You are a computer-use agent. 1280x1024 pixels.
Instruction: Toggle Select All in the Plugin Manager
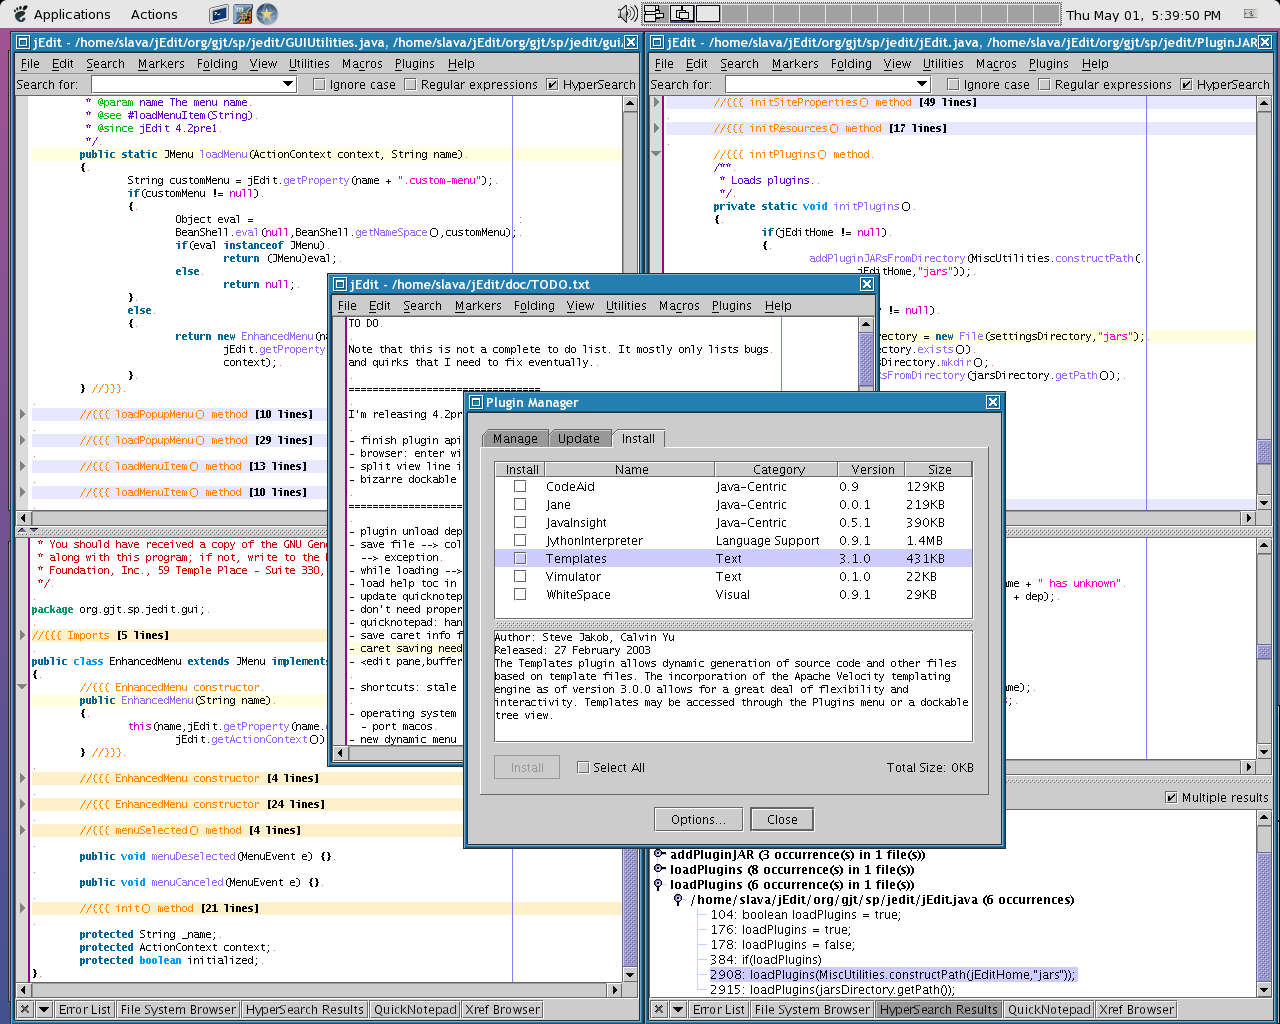(583, 767)
